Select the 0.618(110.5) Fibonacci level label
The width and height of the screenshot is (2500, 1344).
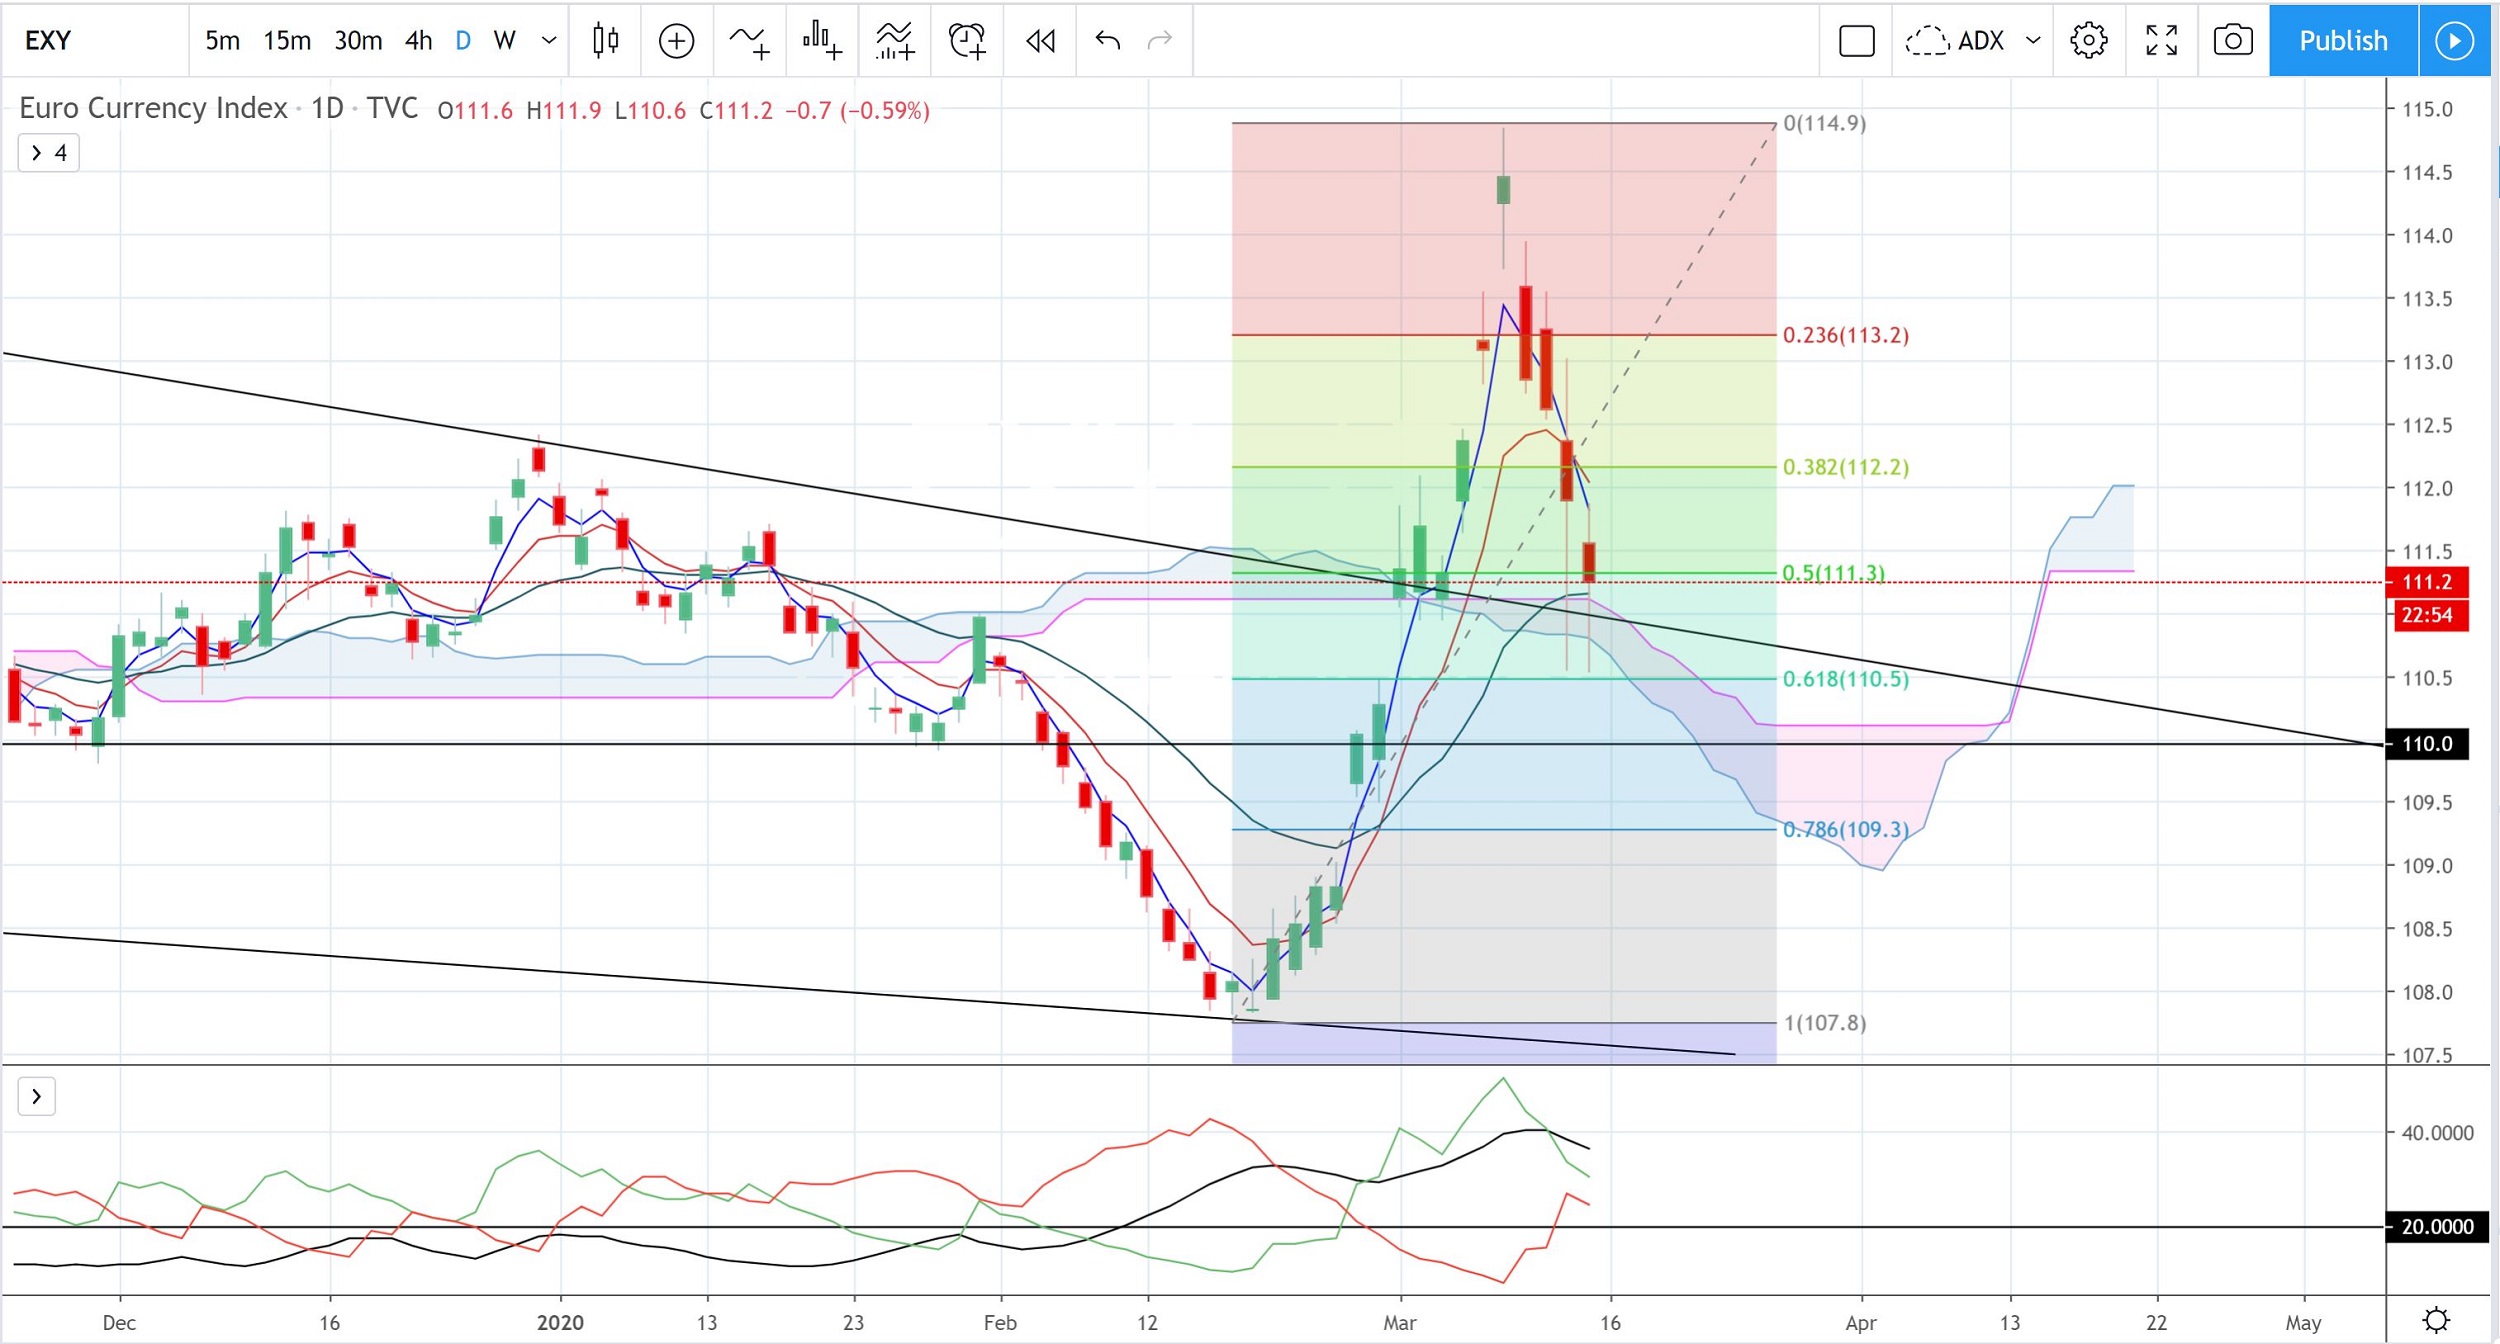click(x=1846, y=679)
